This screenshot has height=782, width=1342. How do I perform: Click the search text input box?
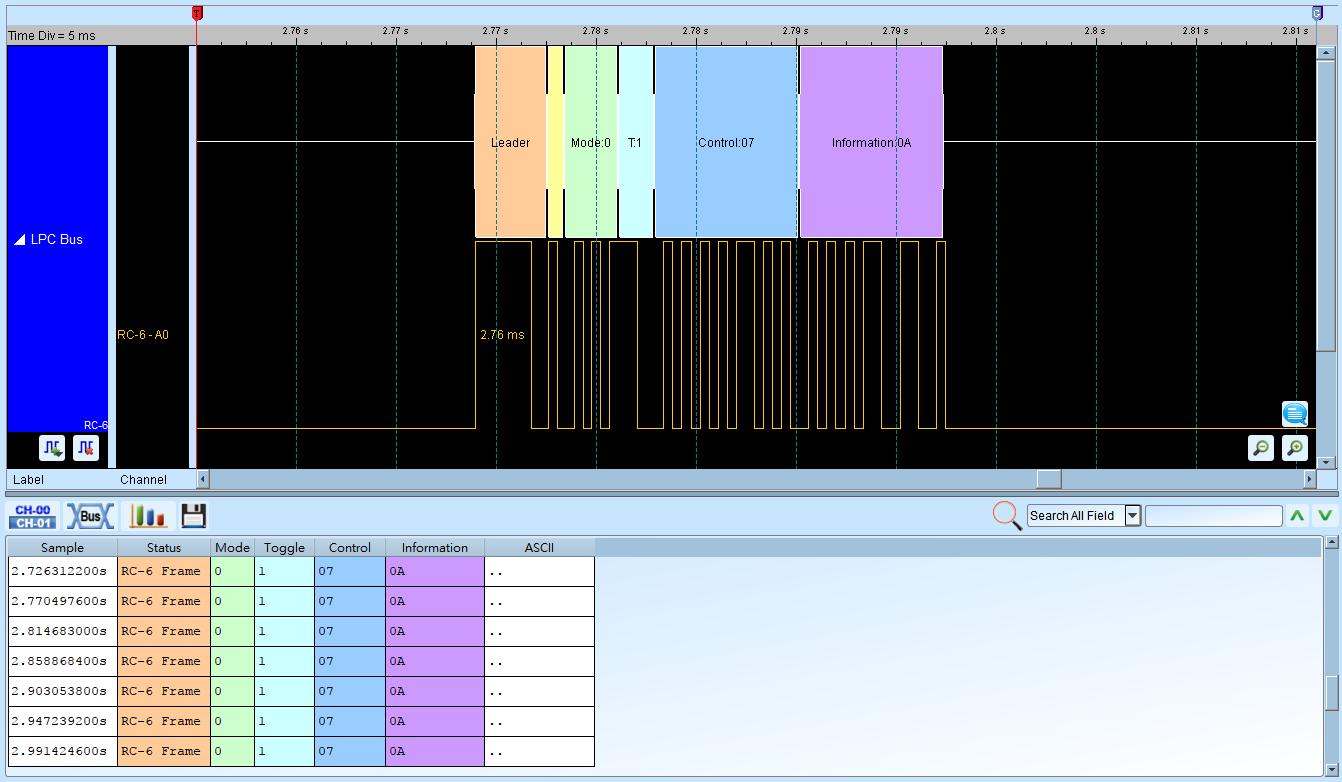[x=1213, y=516]
